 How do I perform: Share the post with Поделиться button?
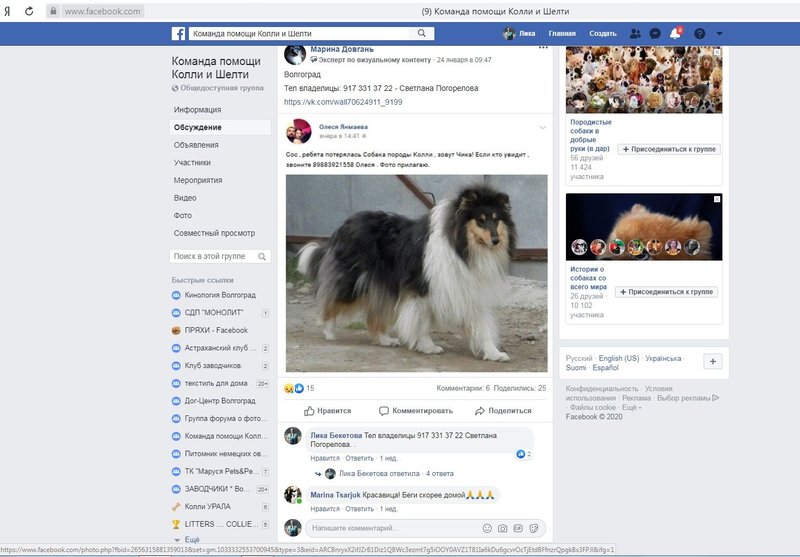click(x=503, y=411)
